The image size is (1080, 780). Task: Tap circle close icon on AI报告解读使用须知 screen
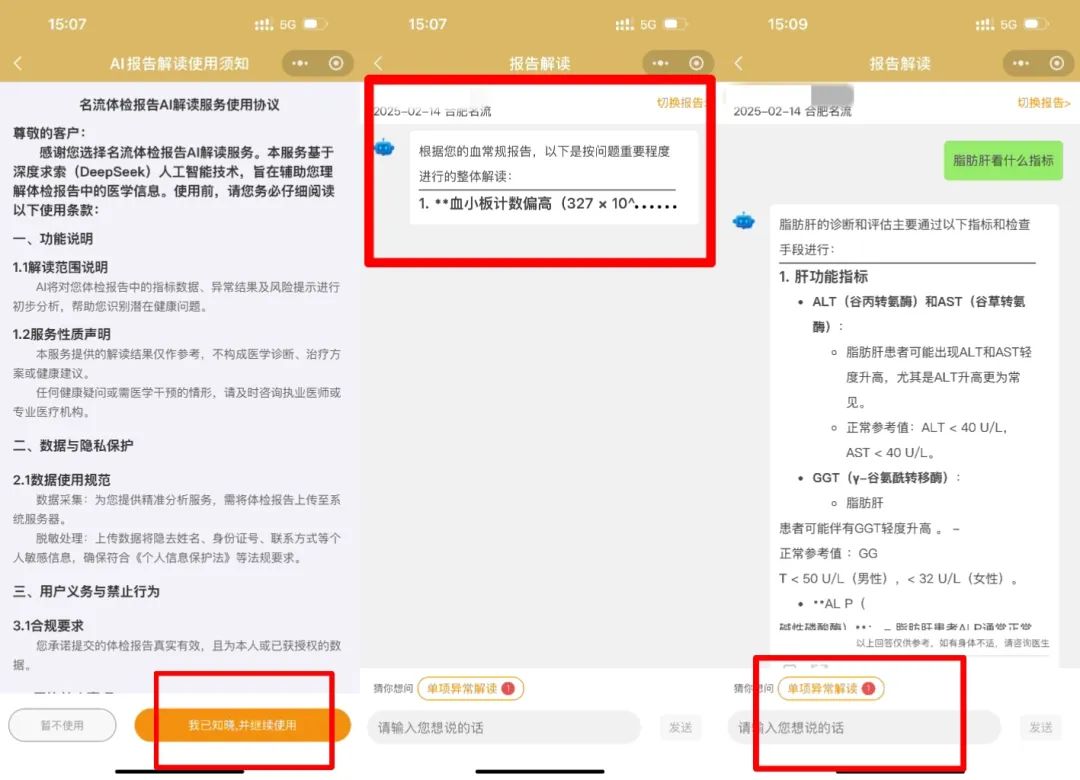point(336,63)
